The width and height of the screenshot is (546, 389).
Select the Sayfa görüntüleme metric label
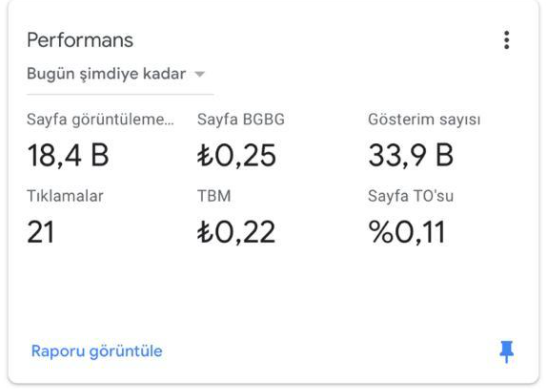point(100,119)
